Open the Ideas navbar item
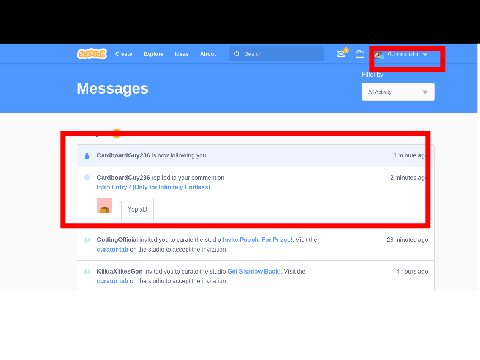Viewport: 480px width, 360px height. tap(181, 54)
